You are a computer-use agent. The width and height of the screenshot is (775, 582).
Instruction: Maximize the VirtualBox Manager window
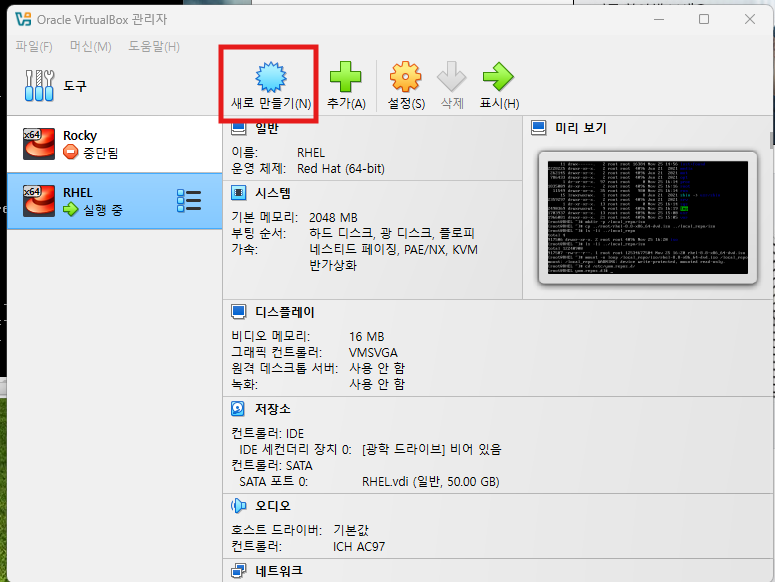coord(704,19)
